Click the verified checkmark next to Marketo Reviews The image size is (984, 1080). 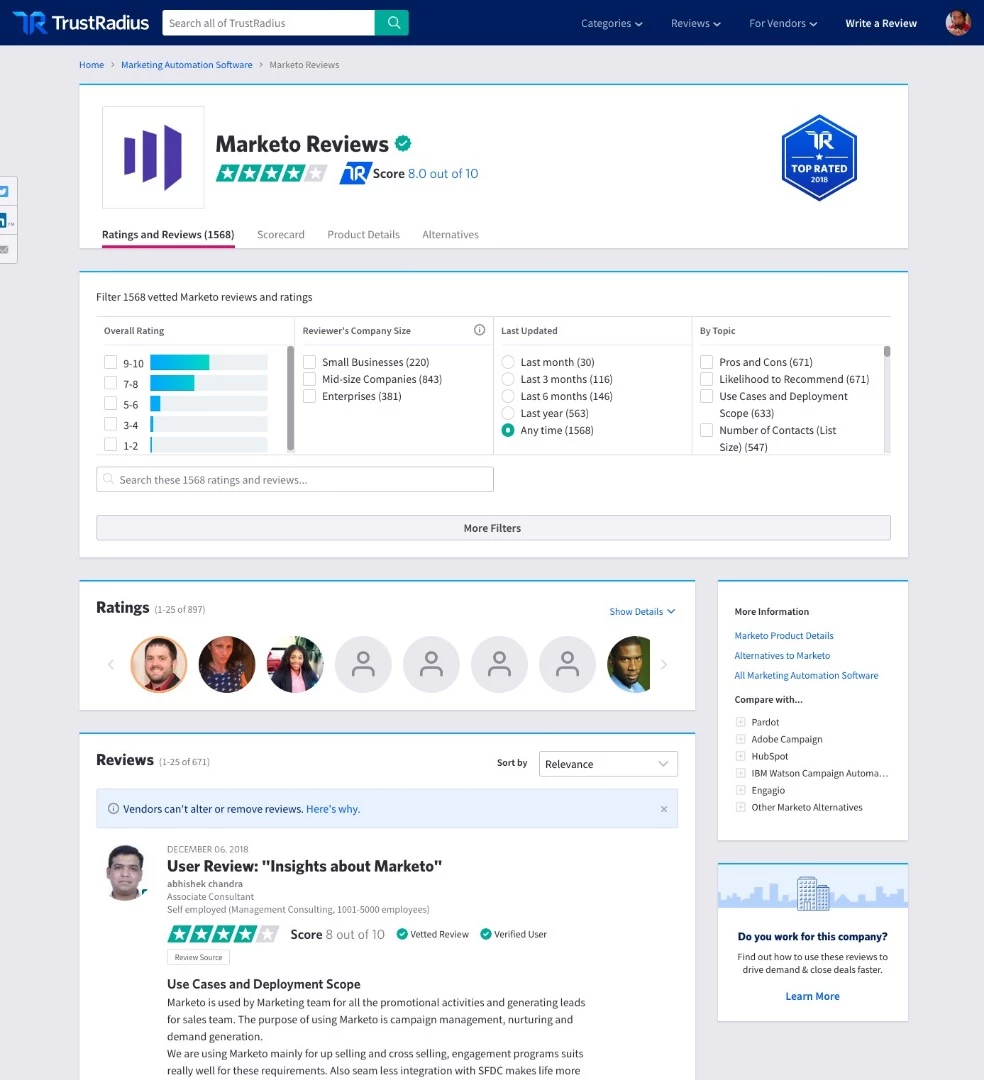tap(403, 143)
